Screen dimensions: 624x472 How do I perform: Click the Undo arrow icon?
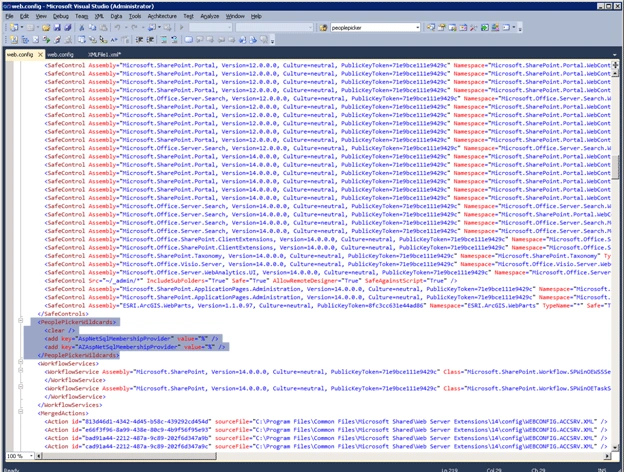[117, 27]
